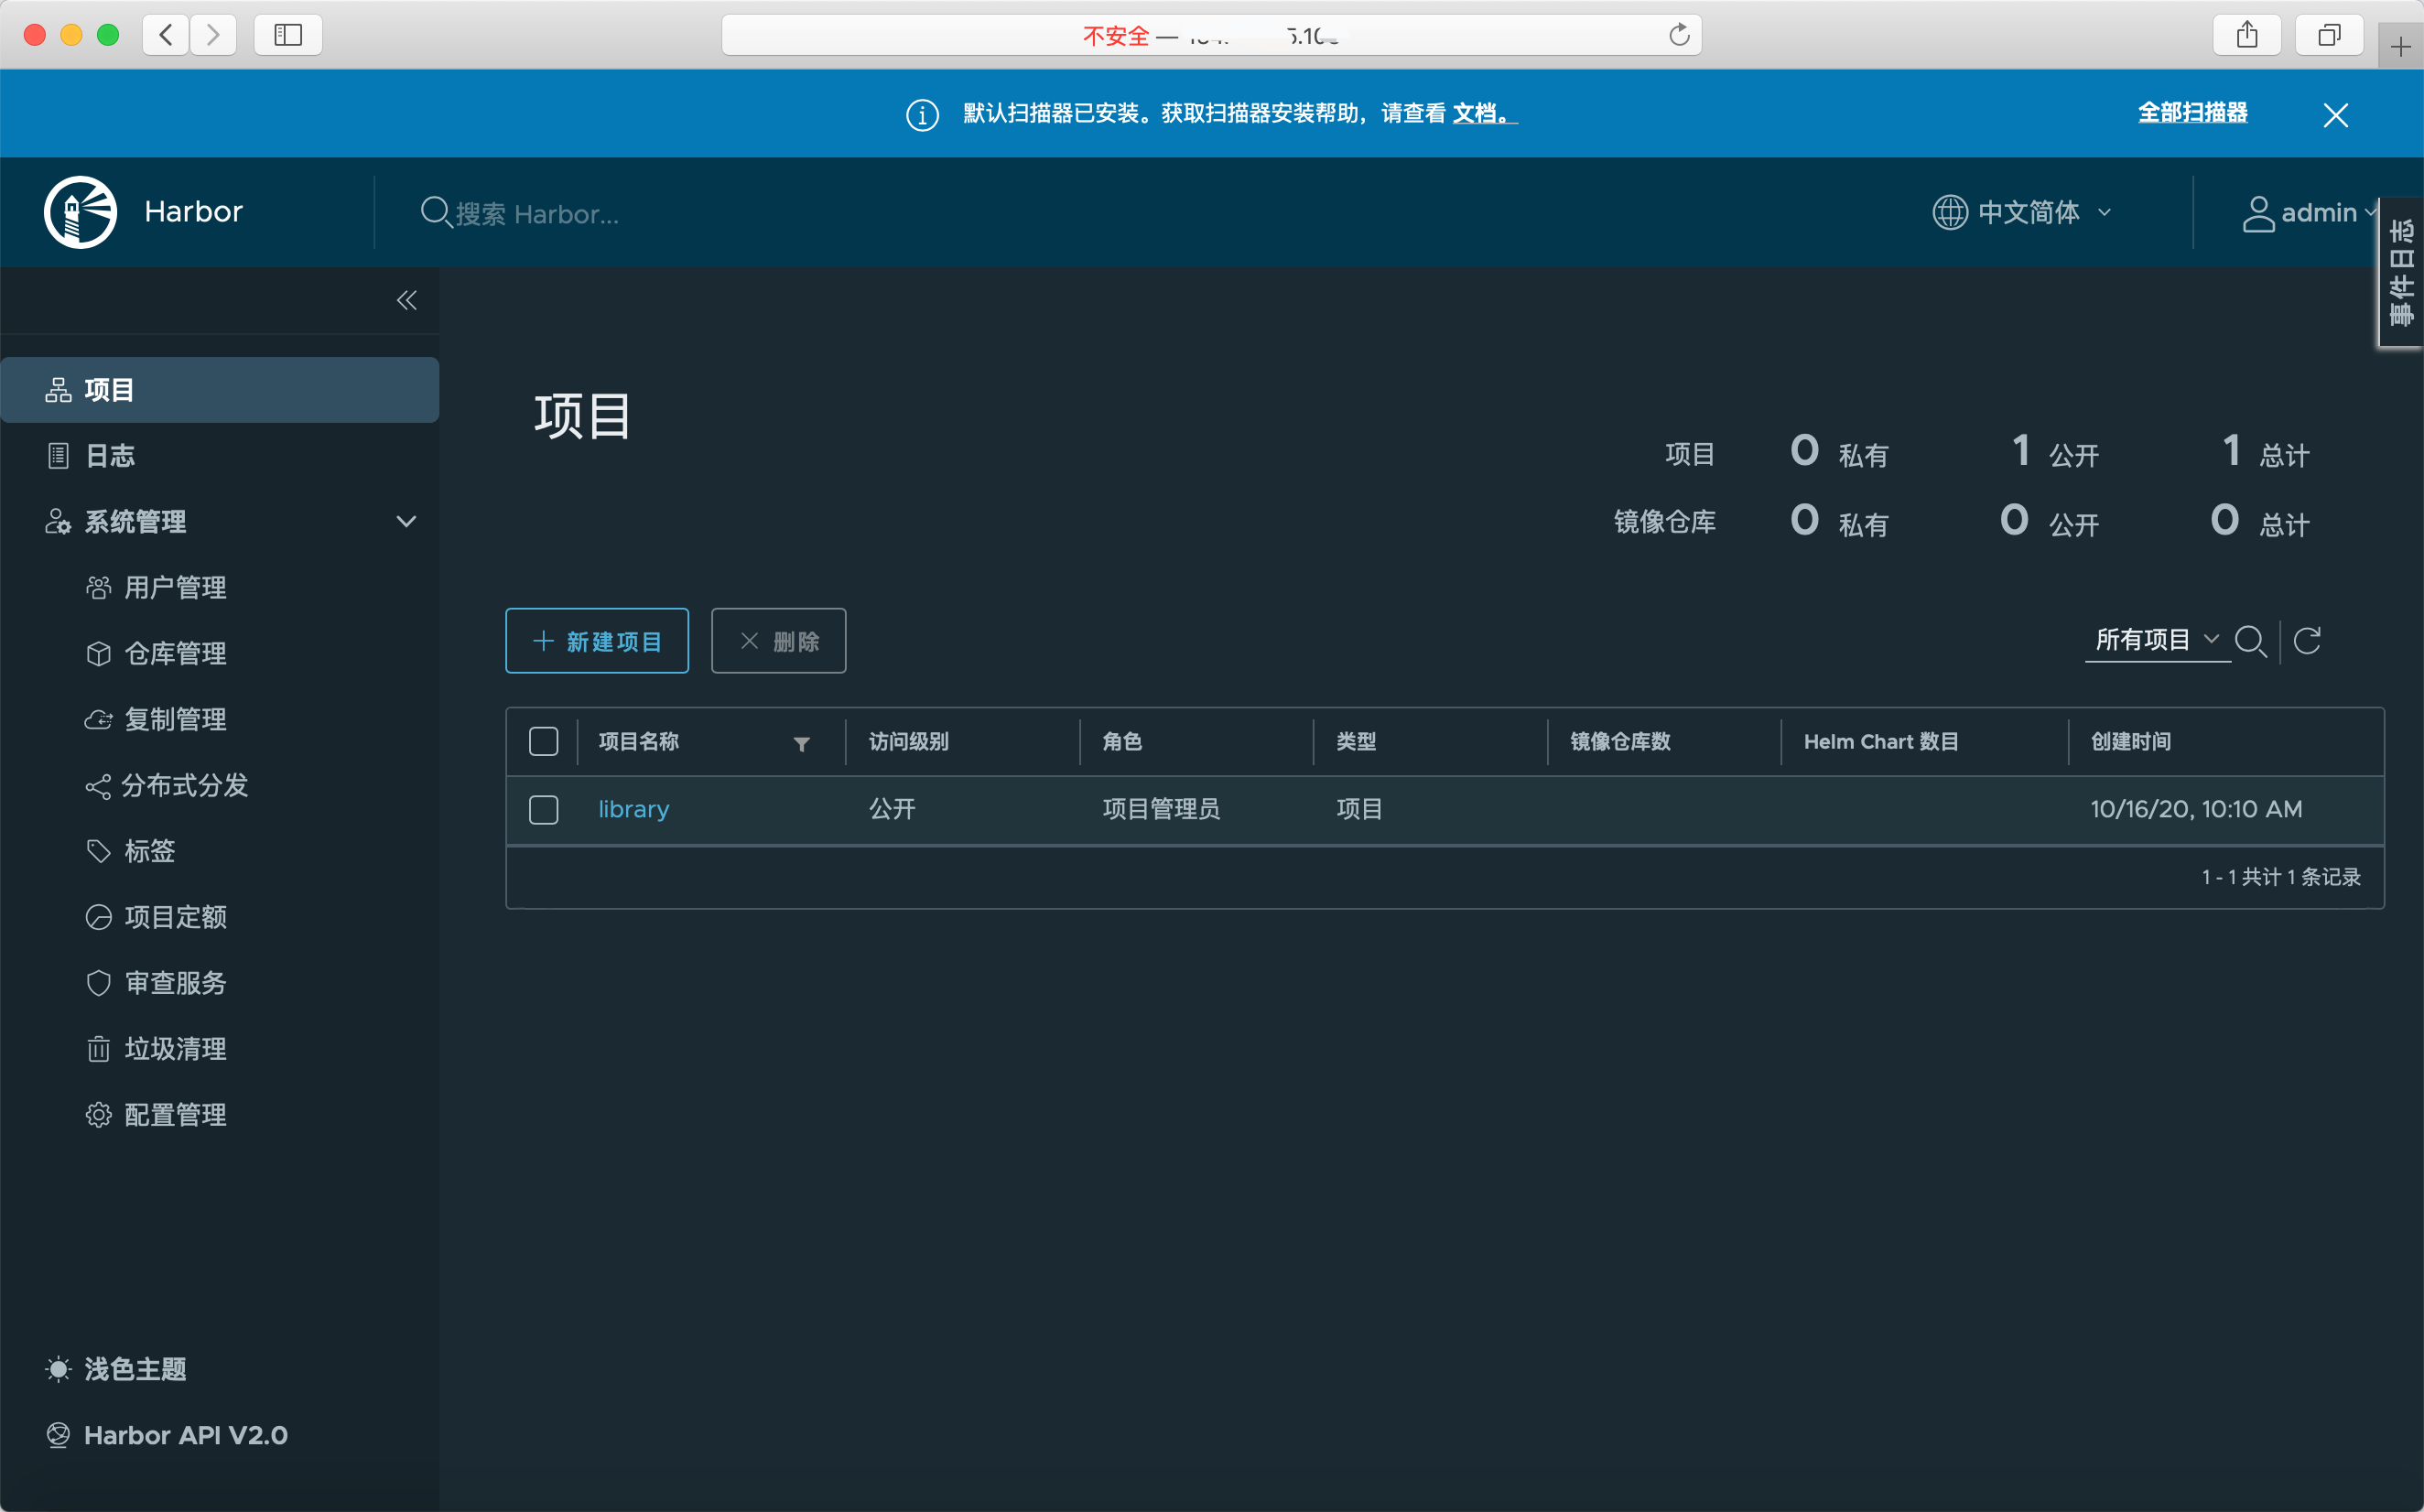Switch to 浅色主题 light theme
Screen dimensions: 2424x1512
coord(135,1370)
